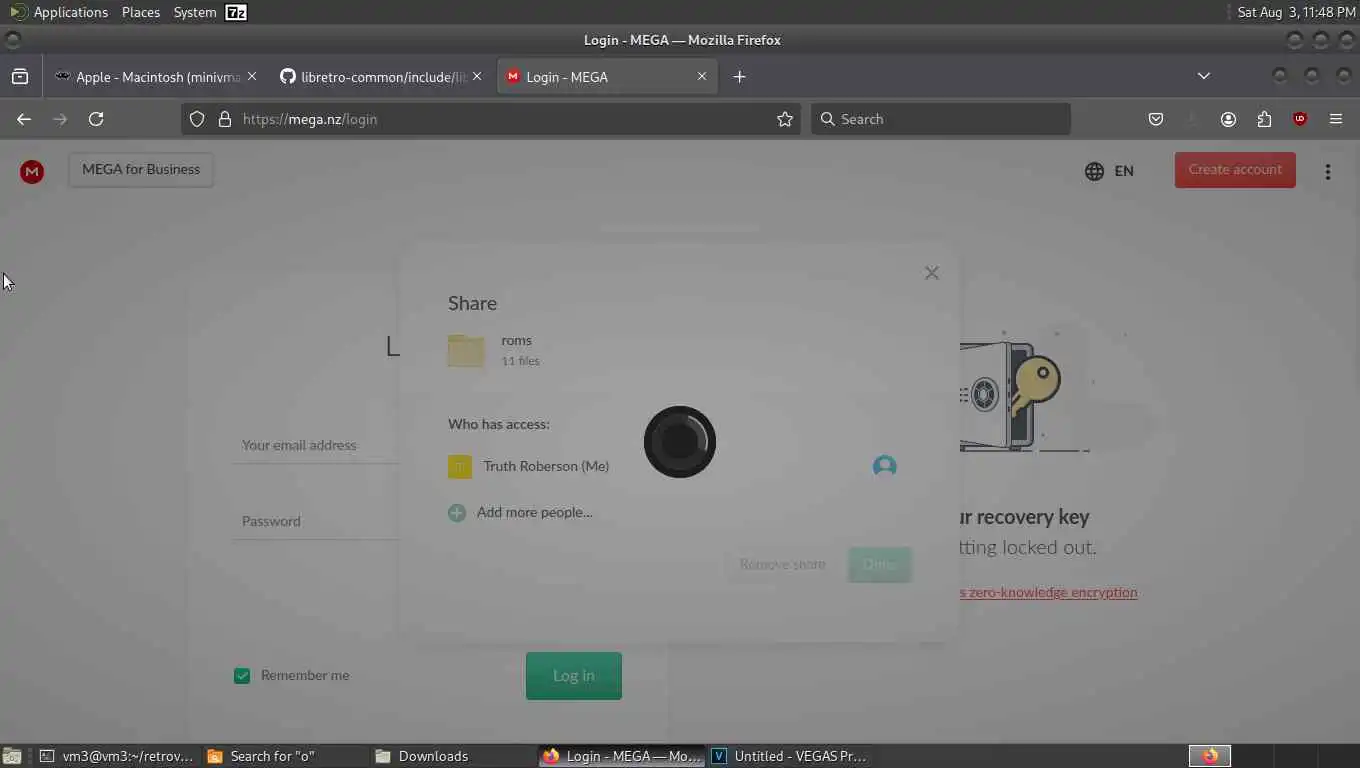Open Firefox account profile icon

click(x=1228, y=119)
